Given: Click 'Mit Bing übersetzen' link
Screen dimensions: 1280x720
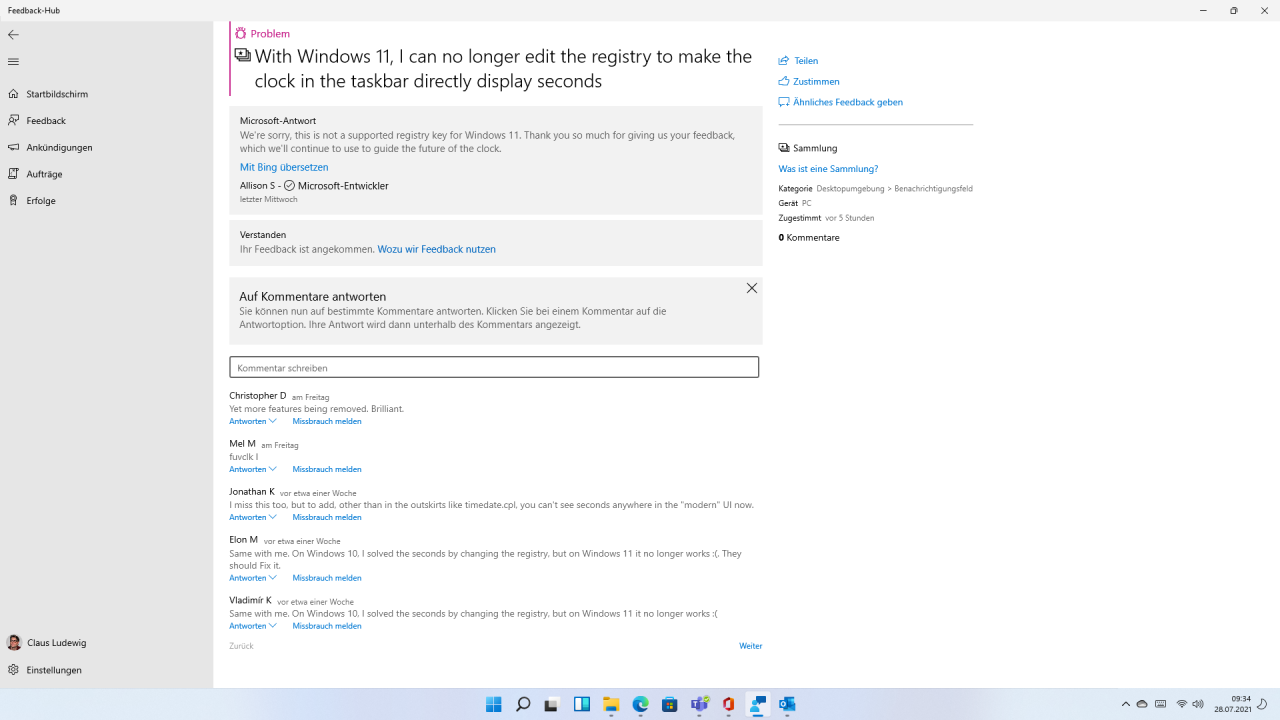Looking at the screenshot, I should 284,167.
